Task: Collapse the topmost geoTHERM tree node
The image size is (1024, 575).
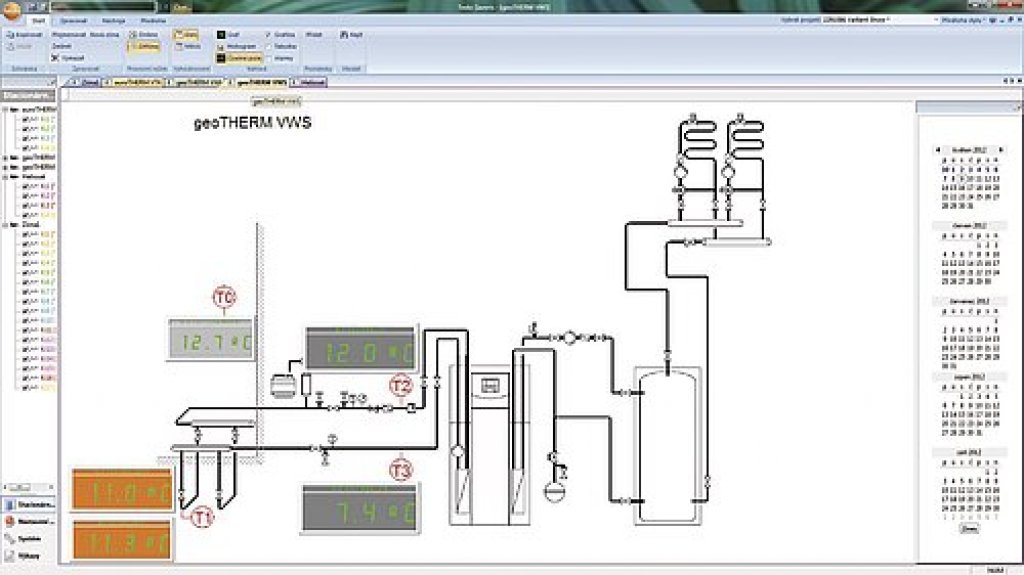Action: click(x=6, y=110)
